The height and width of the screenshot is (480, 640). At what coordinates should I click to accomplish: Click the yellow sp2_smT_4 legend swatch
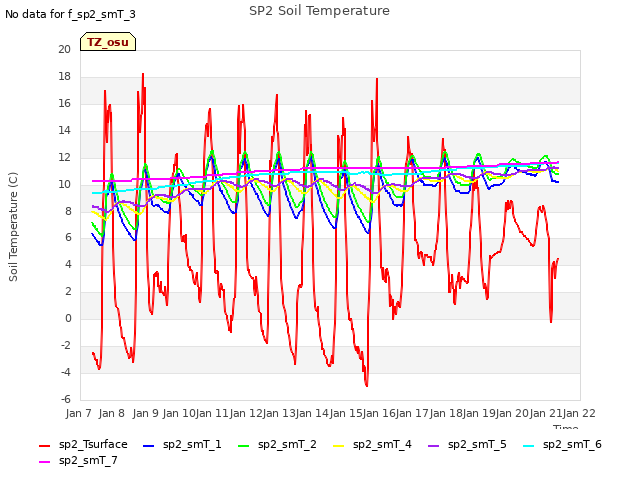click(x=339, y=445)
